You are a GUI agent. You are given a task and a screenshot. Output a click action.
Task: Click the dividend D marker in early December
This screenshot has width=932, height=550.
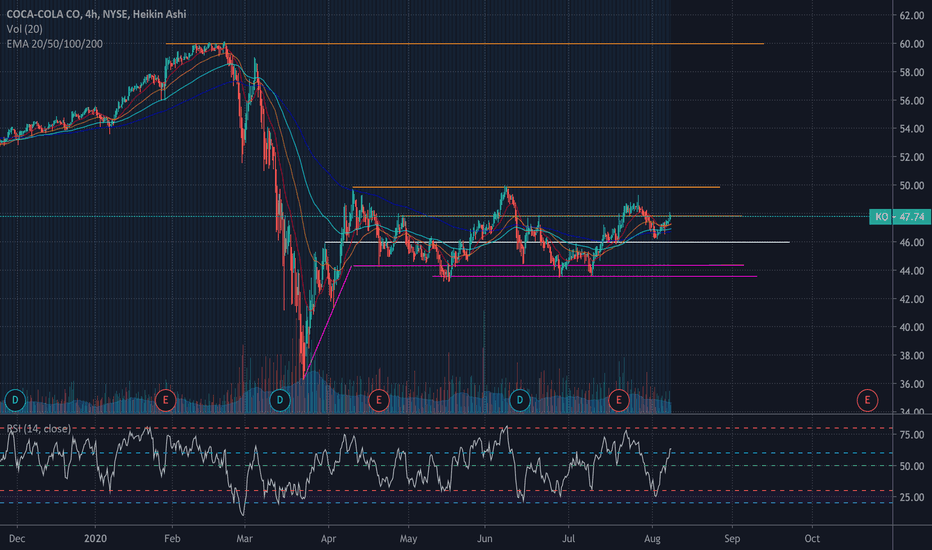(15, 400)
